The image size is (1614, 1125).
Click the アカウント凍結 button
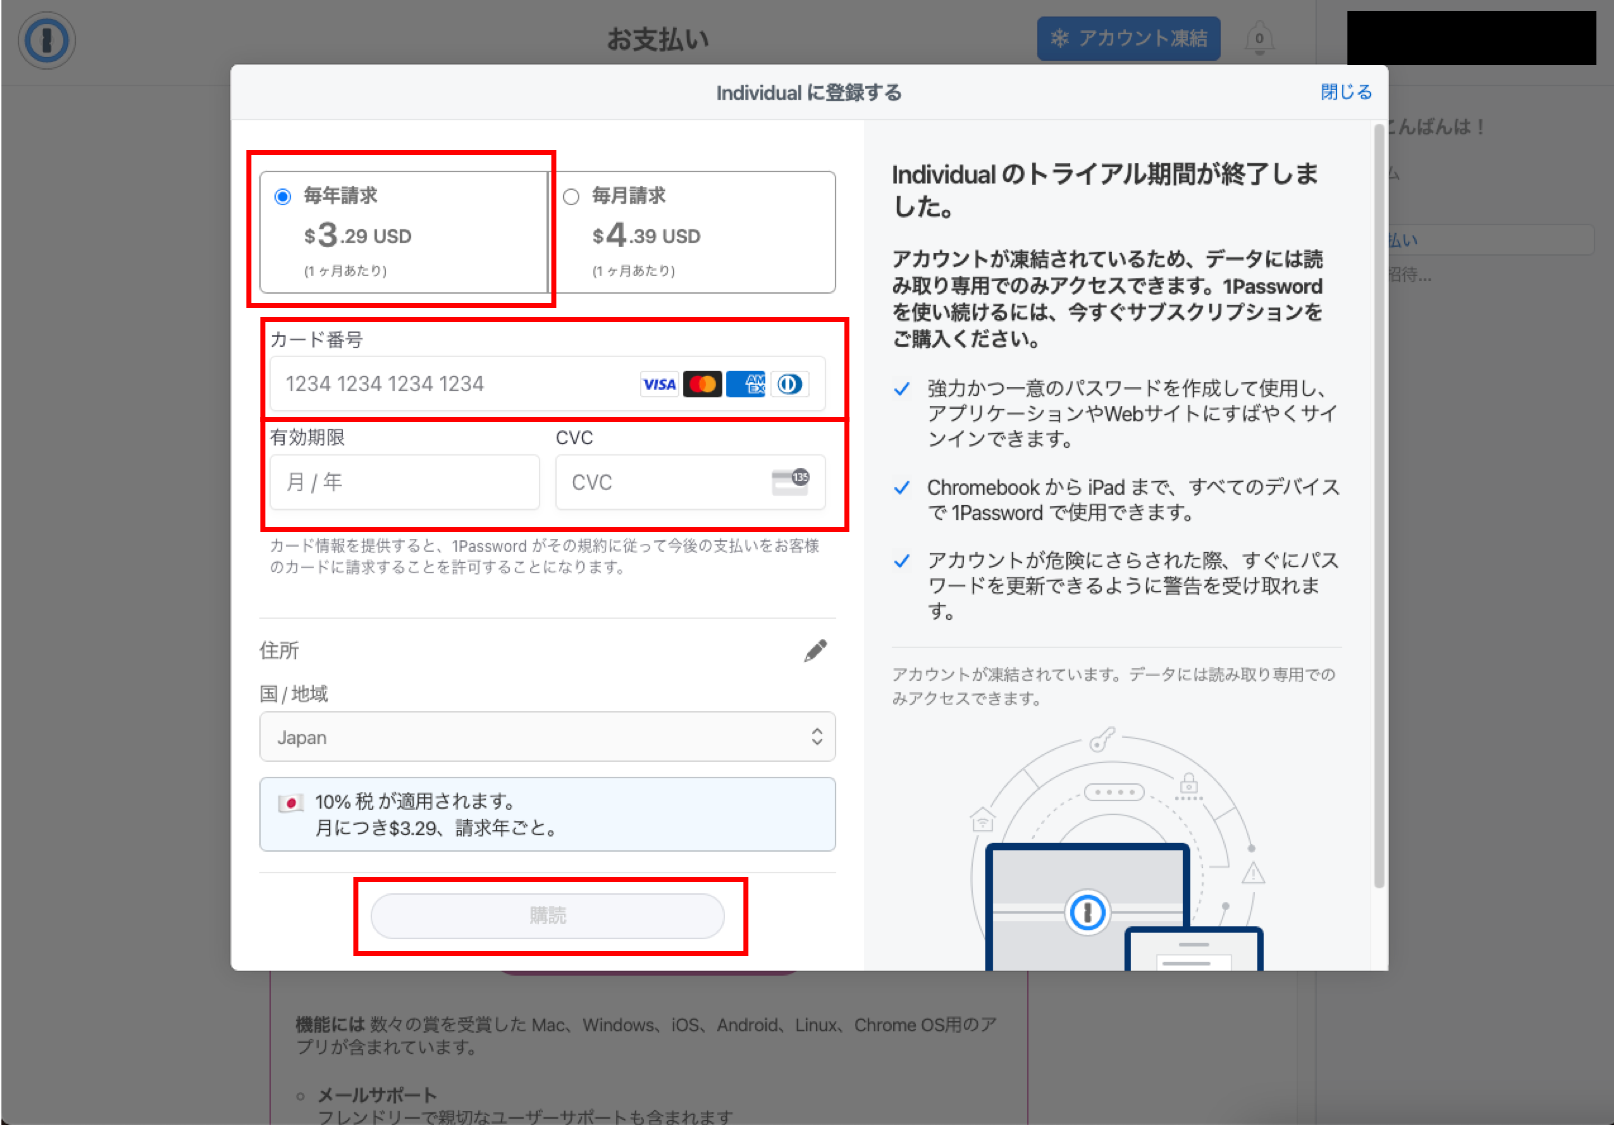click(x=1128, y=39)
